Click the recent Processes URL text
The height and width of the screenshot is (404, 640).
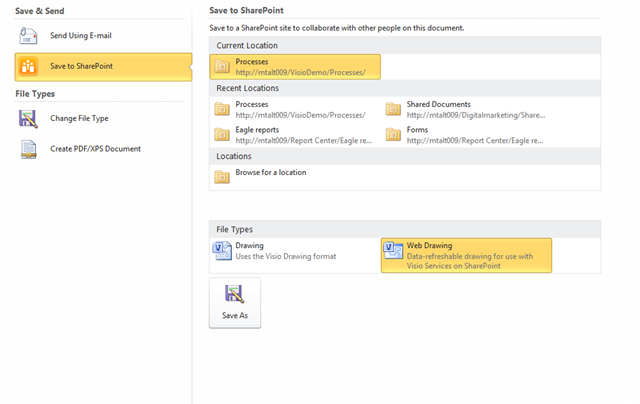pyautogui.click(x=300, y=115)
